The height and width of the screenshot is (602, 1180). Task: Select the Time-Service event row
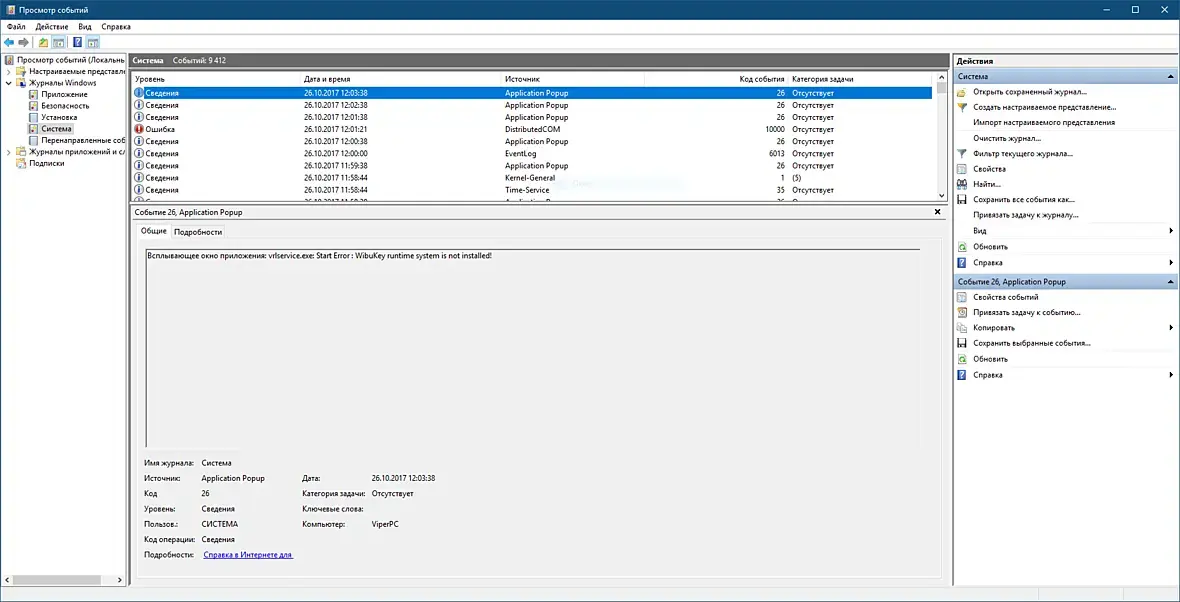tap(533, 190)
